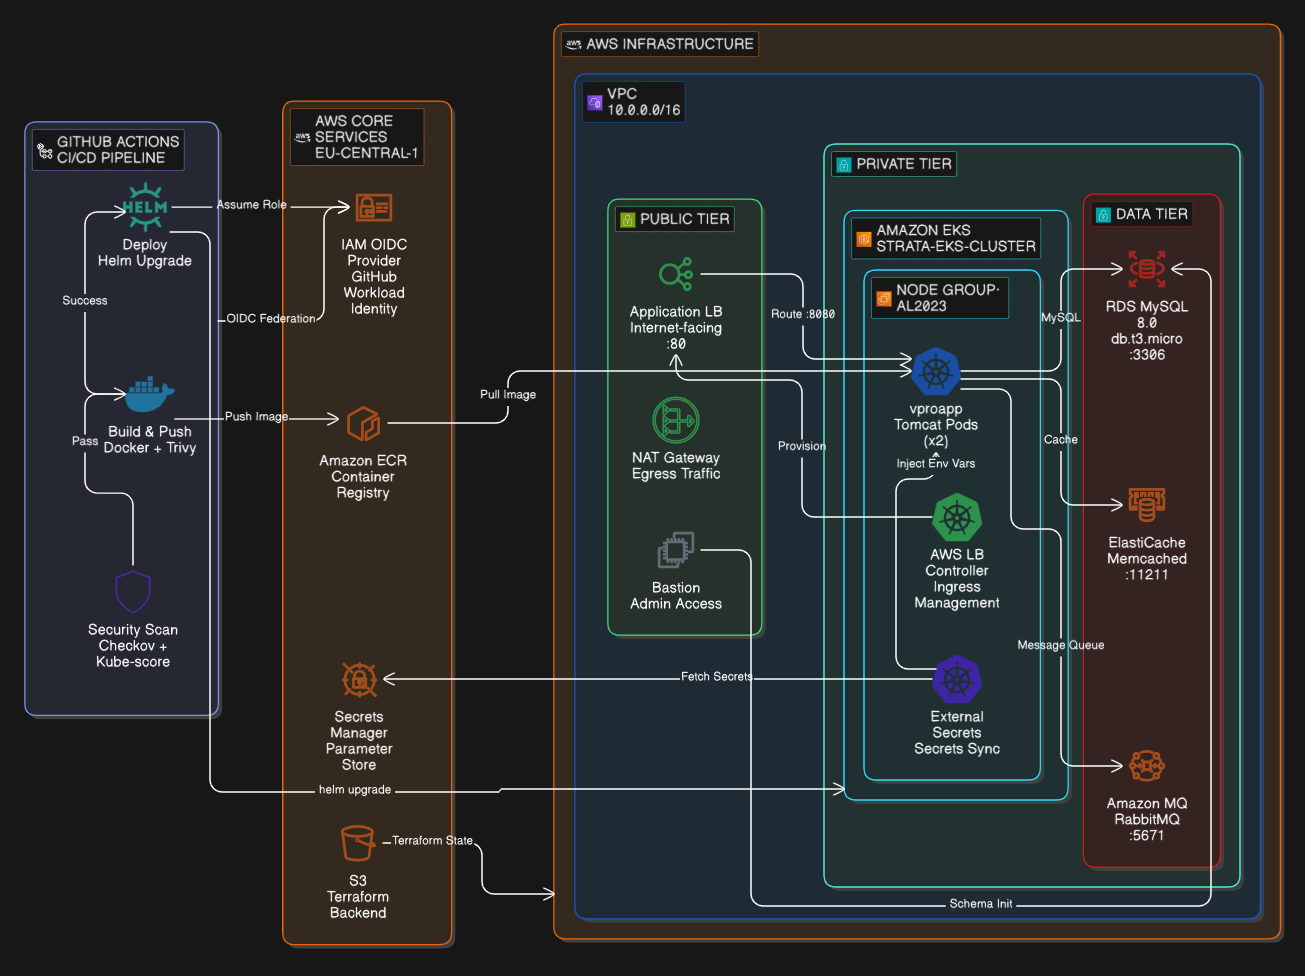Click the "Build & Push Docker + Trivy" label
The width and height of the screenshot is (1305, 976).
pos(150,440)
